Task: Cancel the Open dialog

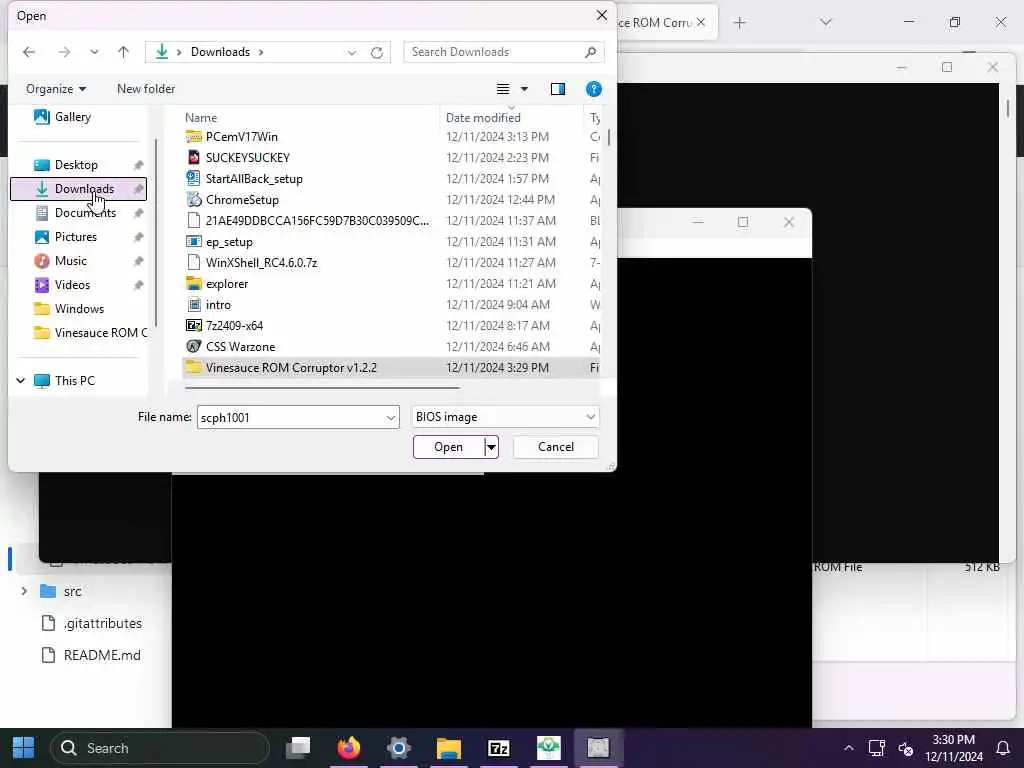Action: [556, 447]
